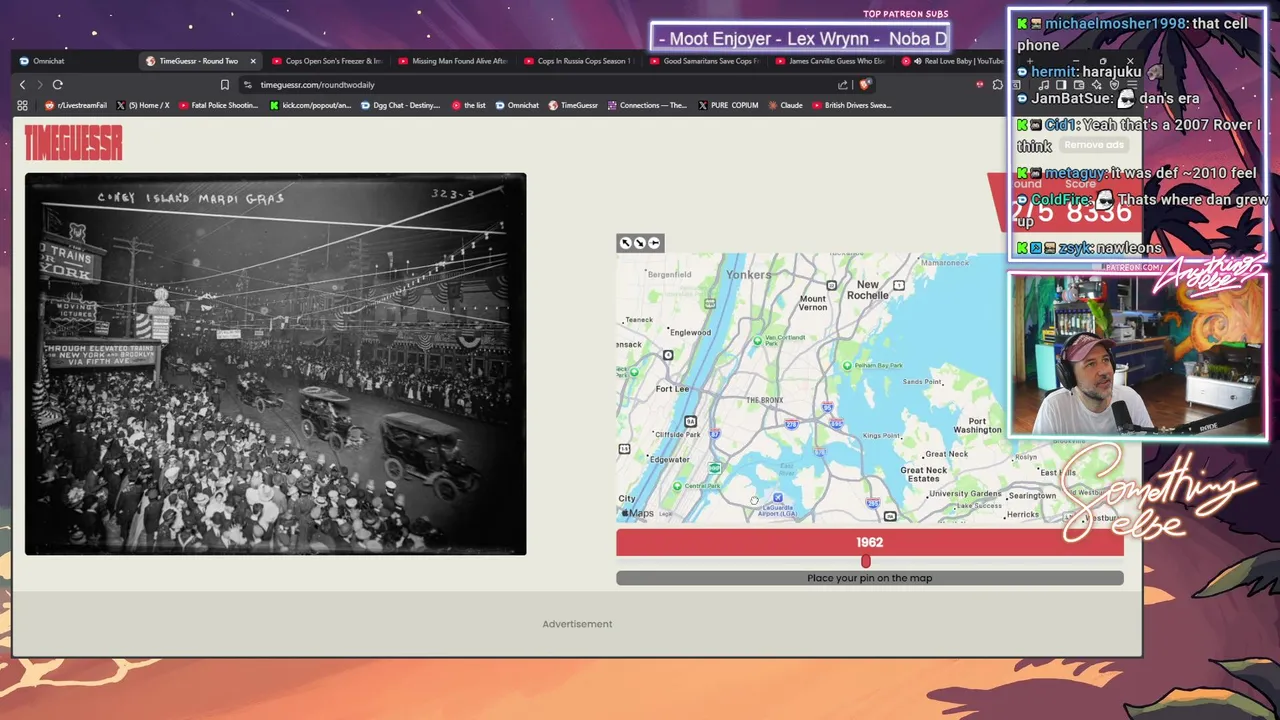Click michaelmosher1998 username in chat overlay
Viewport: 1280px width, 720px height.
(x=1115, y=23)
